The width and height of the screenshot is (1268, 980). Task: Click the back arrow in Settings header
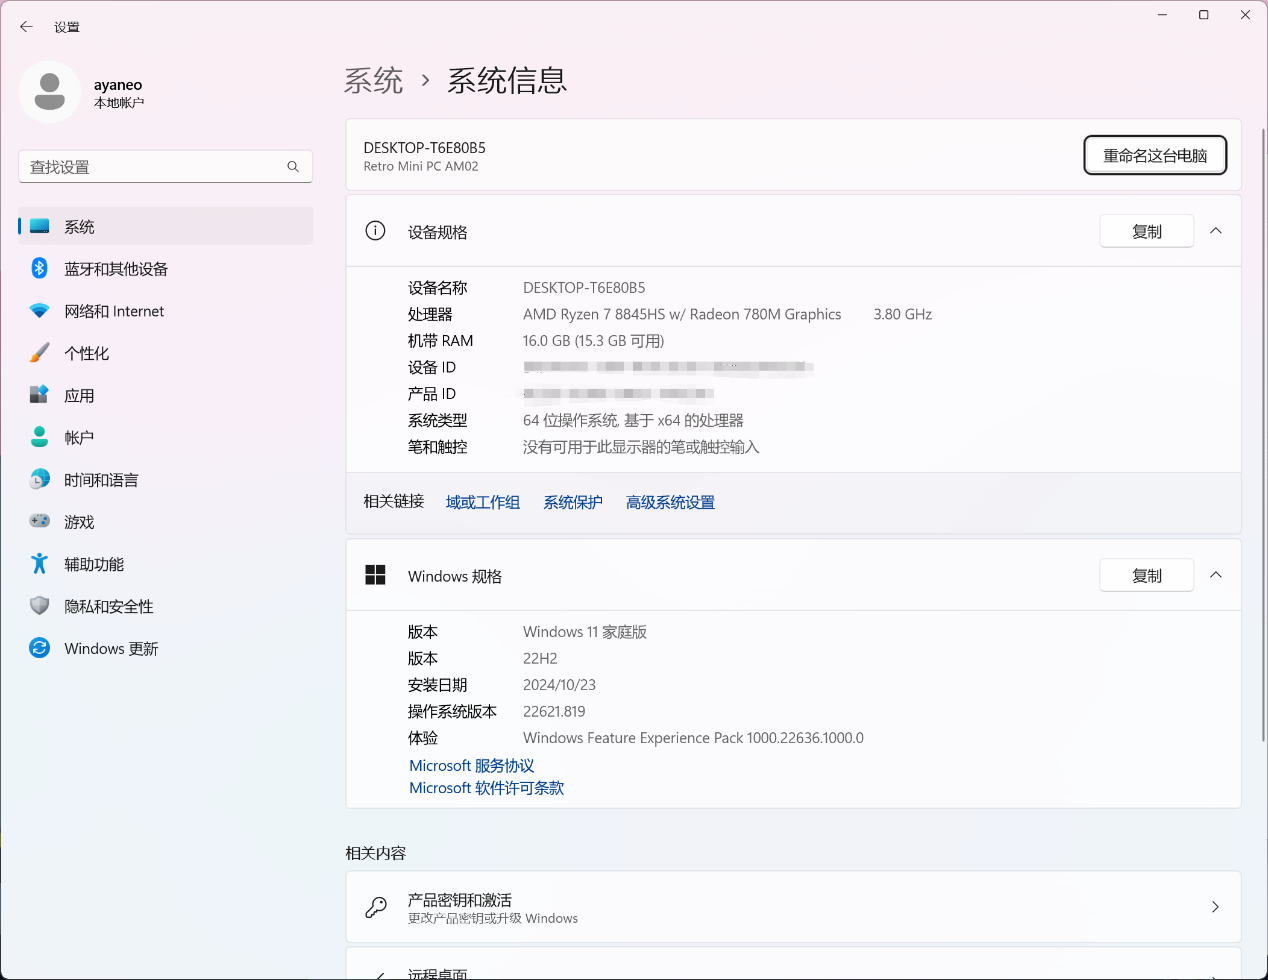[27, 27]
